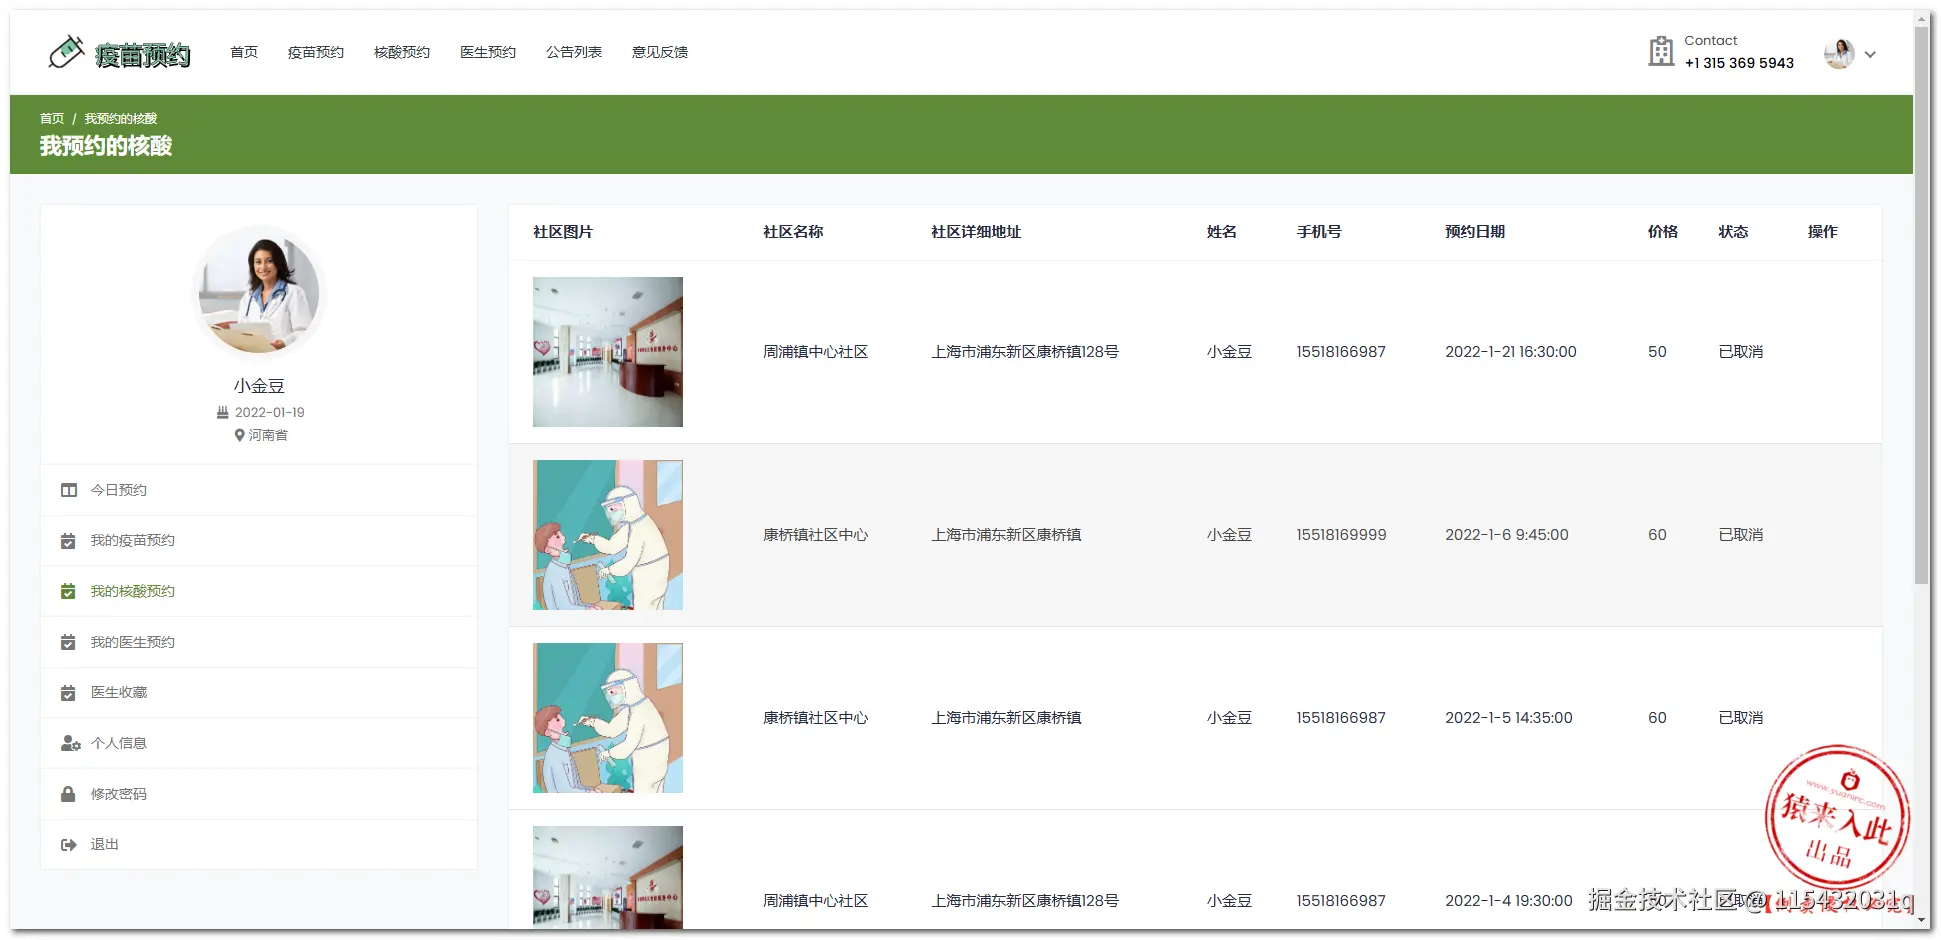Click the 修改密码 lock icon
Image resolution: width=1941 pixels, height=940 pixels.
(x=68, y=794)
